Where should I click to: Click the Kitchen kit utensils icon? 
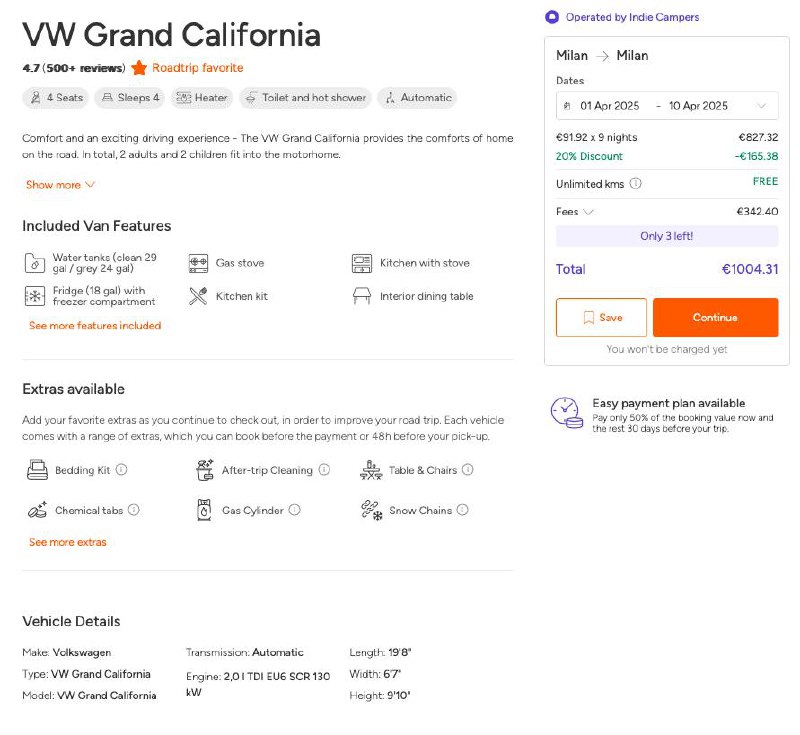(x=198, y=296)
